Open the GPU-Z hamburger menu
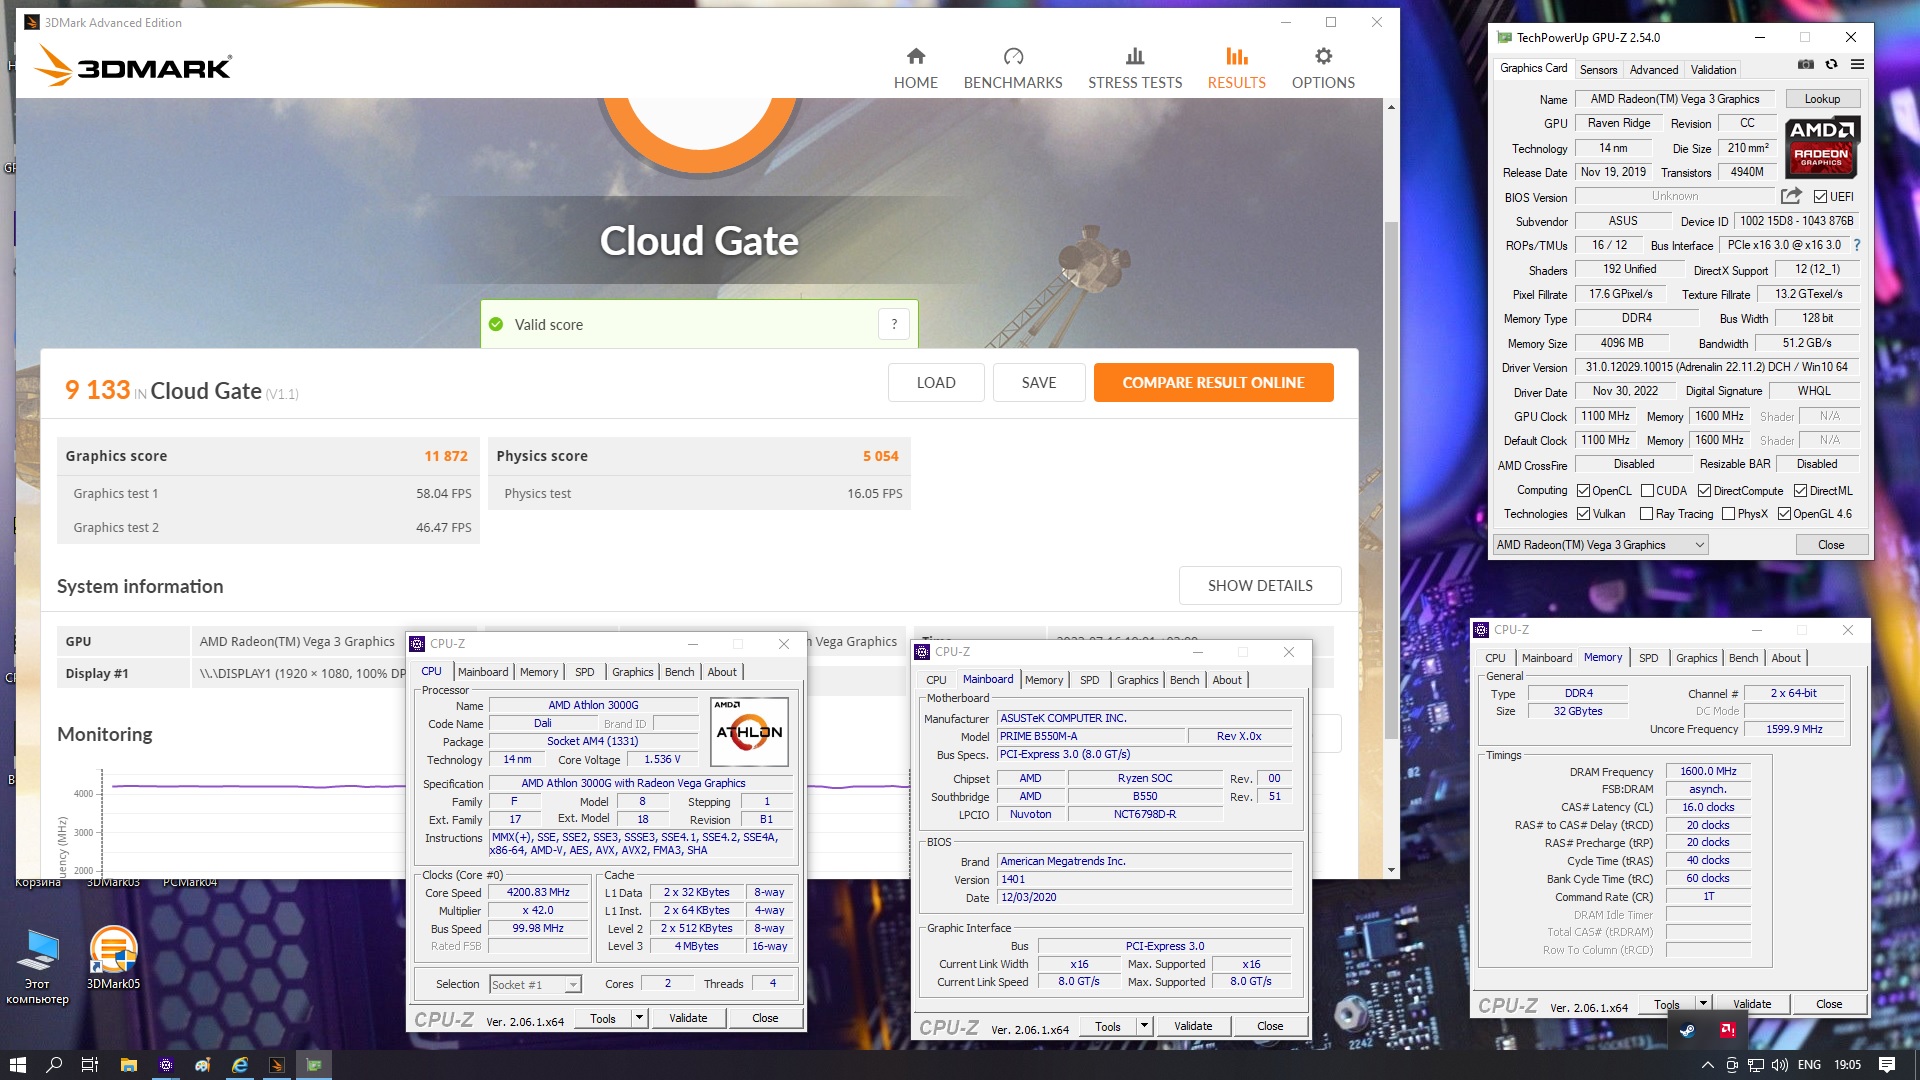The image size is (1920, 1080). click(x=1857, y=64)
